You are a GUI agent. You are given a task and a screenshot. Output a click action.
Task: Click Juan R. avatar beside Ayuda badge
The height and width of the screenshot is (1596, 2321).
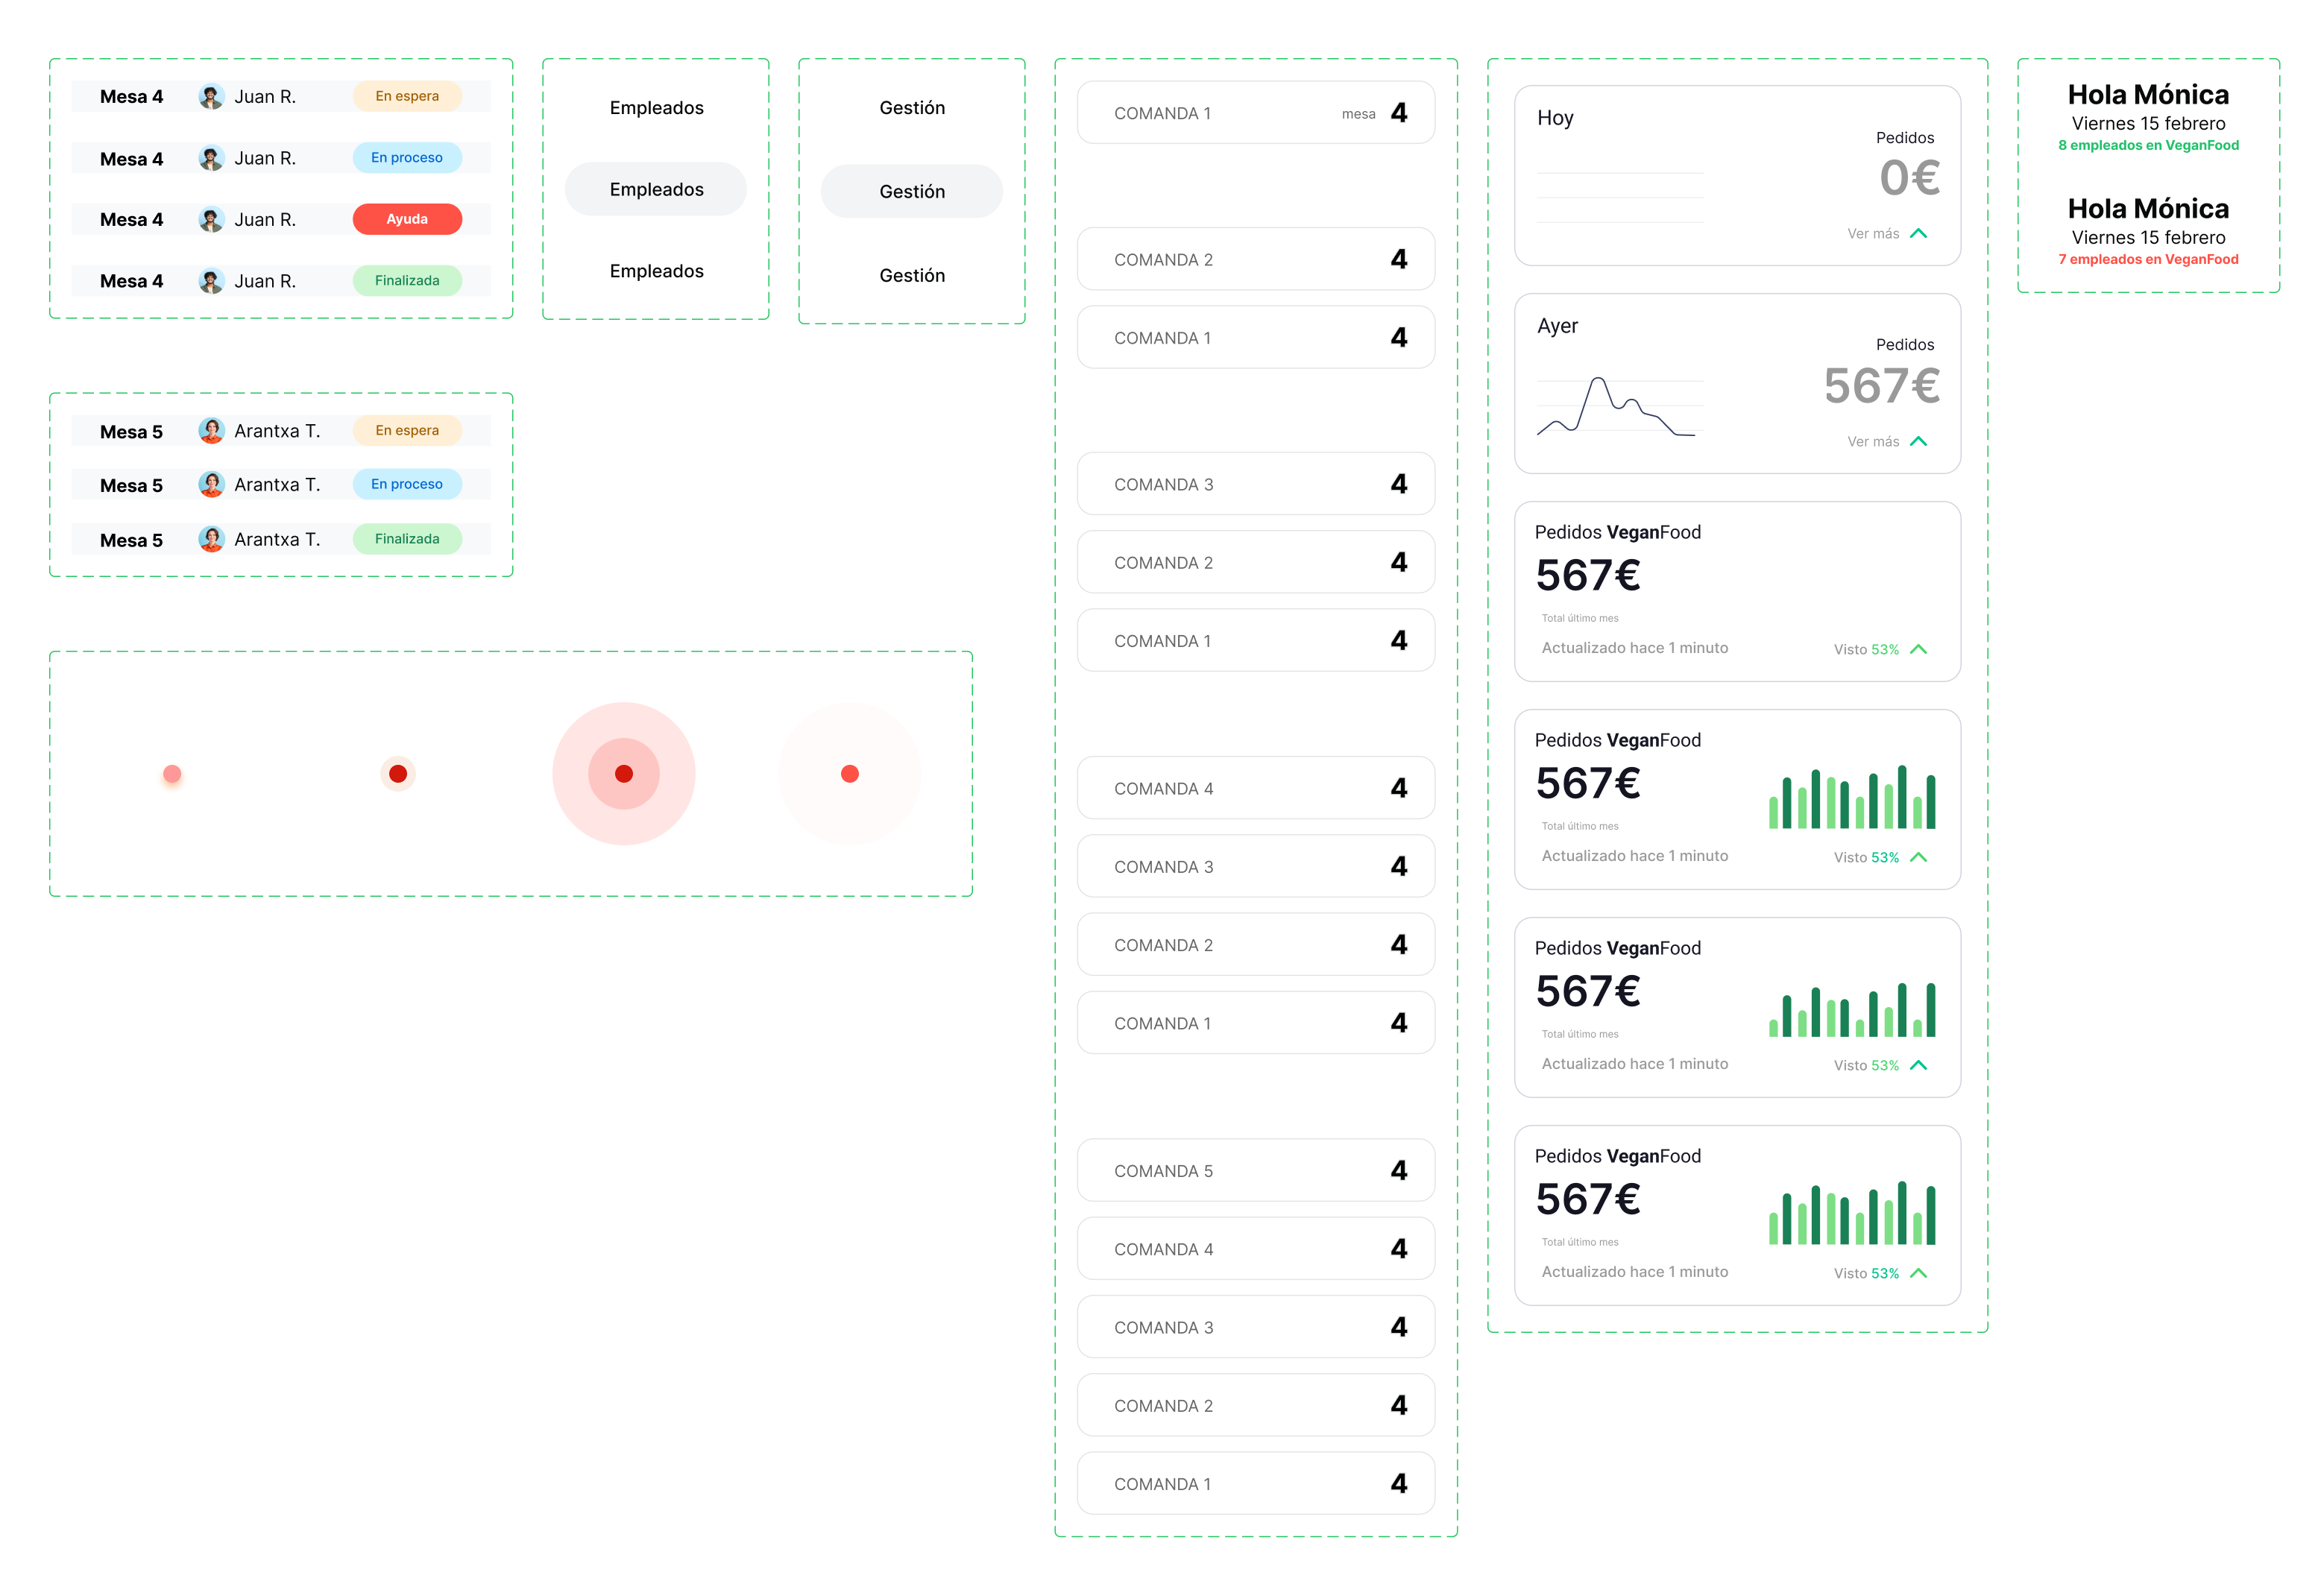click(x=211, y=220)
